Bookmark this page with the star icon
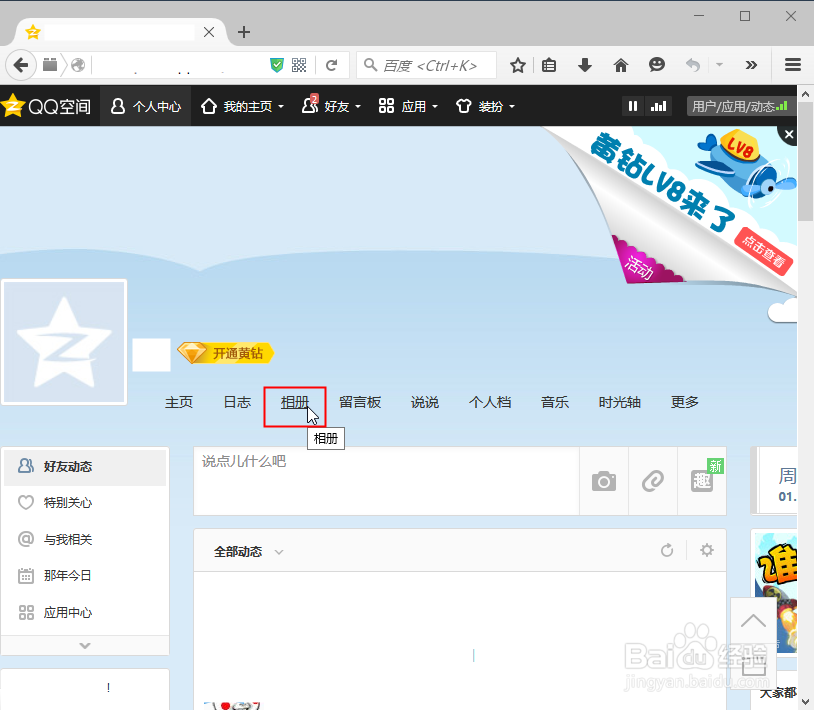814x710 pixels. pos(518,65)
